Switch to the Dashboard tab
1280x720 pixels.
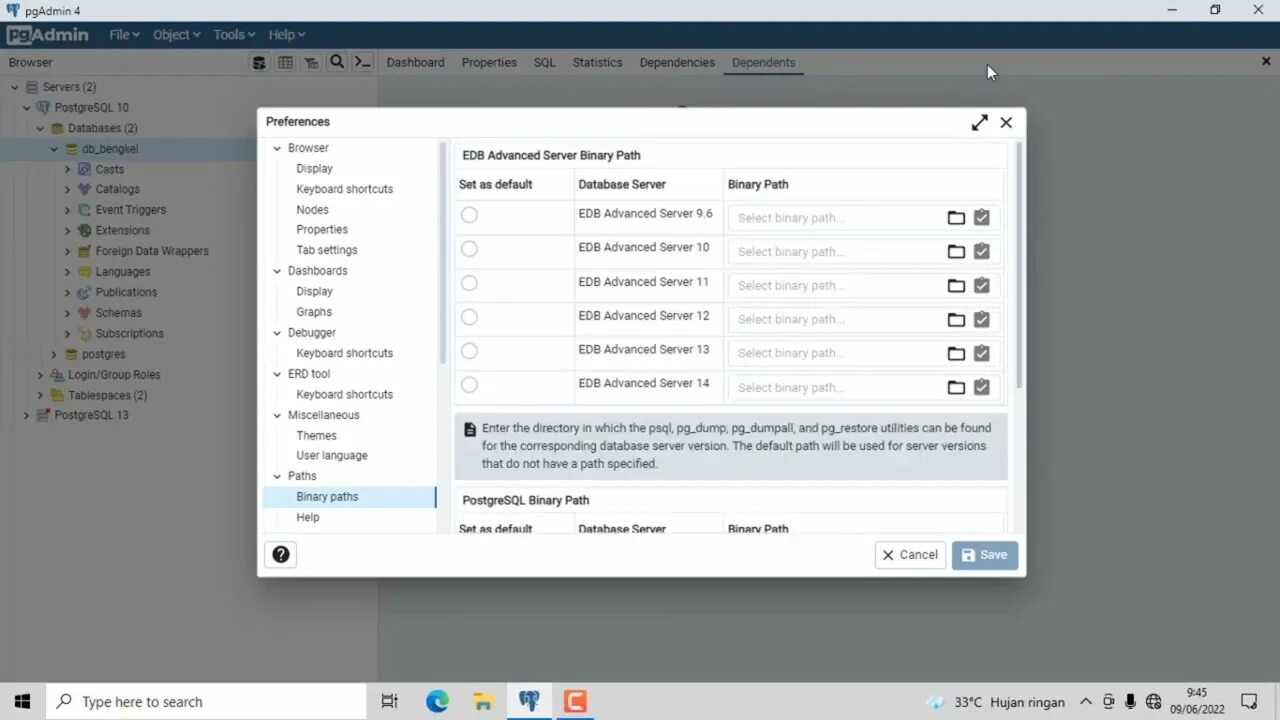pyautogui.click(x=415, y=62)
